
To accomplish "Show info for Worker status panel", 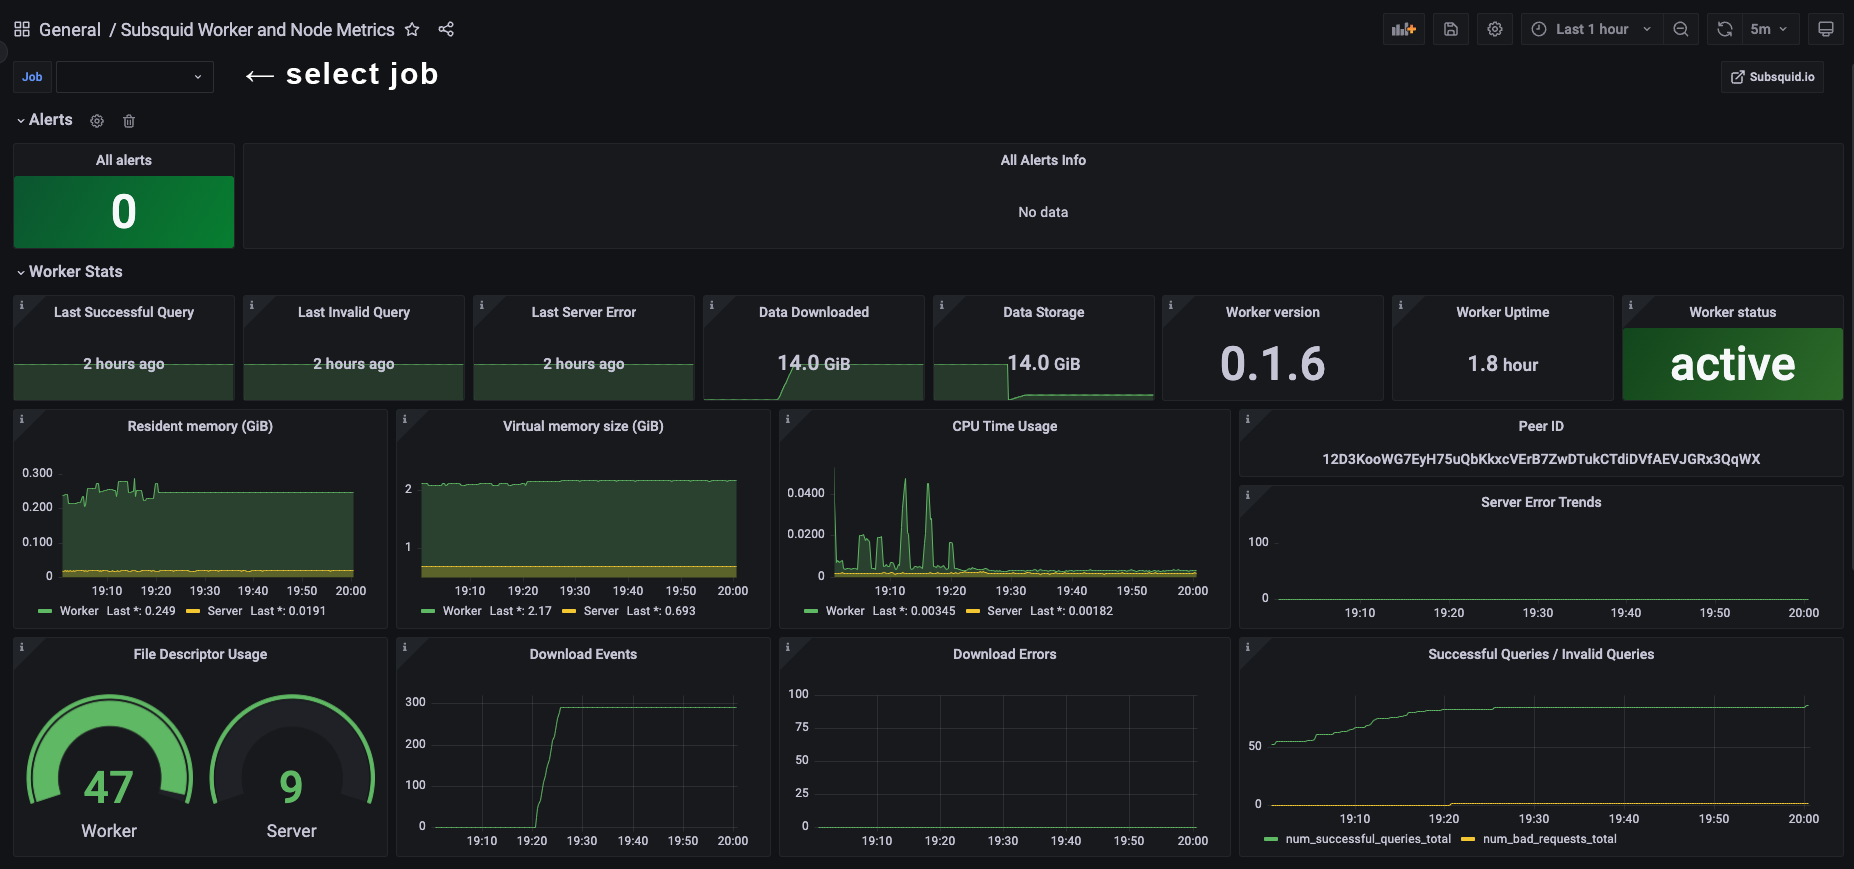I will pos(1631,305).
